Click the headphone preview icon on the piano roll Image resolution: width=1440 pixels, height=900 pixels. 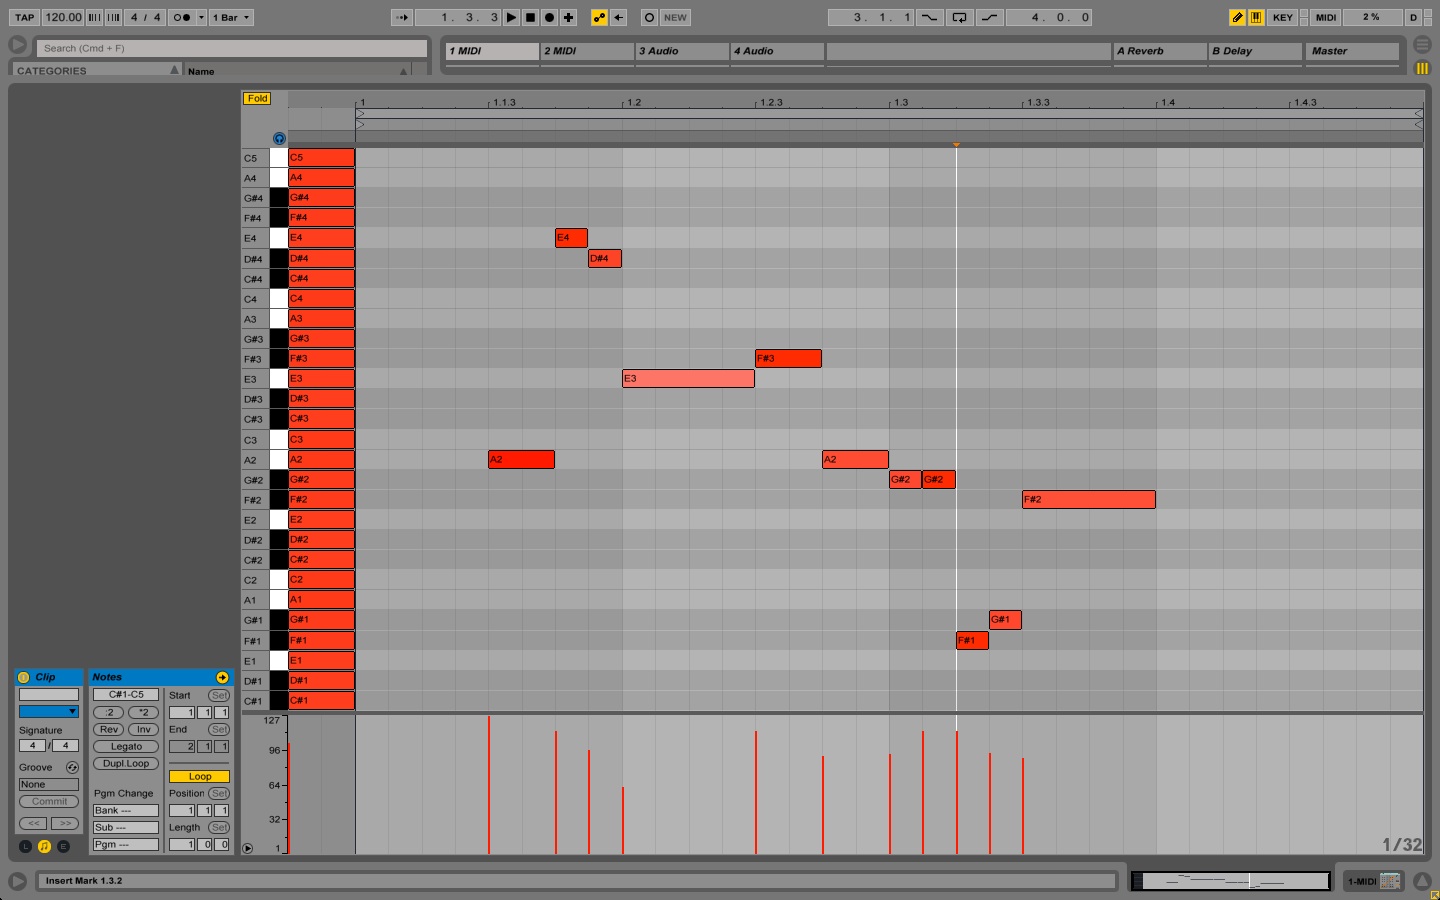pyautogui.click(x=279, y=137)
